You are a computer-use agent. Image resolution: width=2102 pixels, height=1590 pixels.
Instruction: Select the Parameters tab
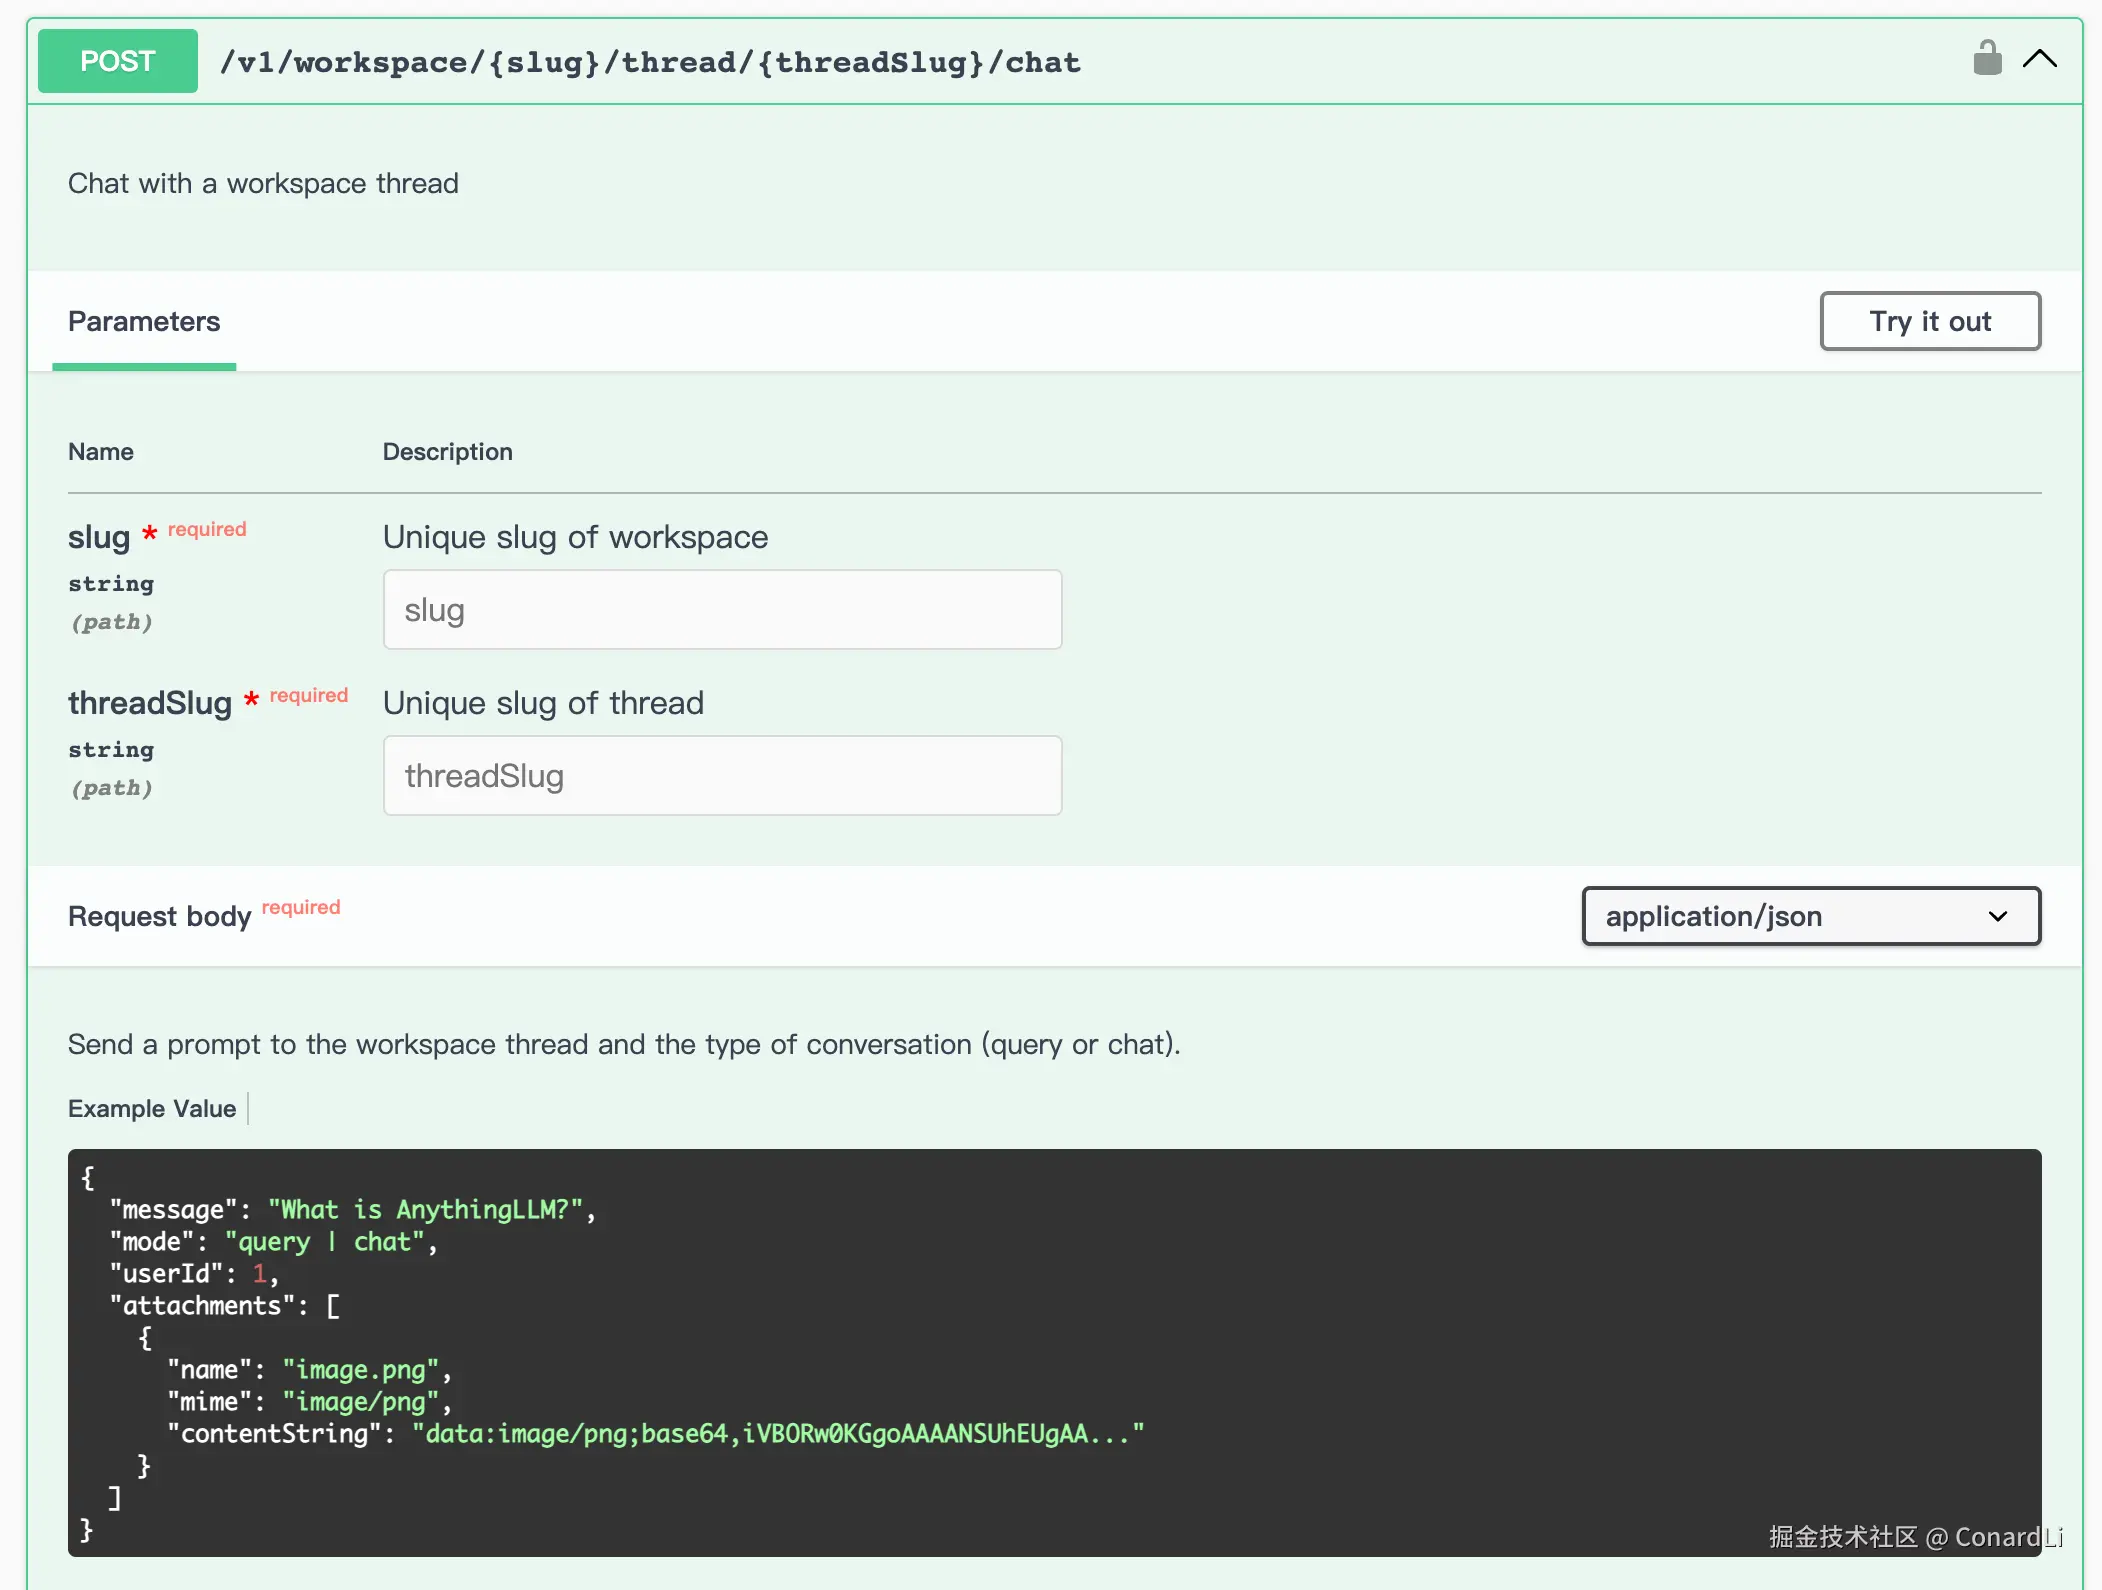click(144, 322)
